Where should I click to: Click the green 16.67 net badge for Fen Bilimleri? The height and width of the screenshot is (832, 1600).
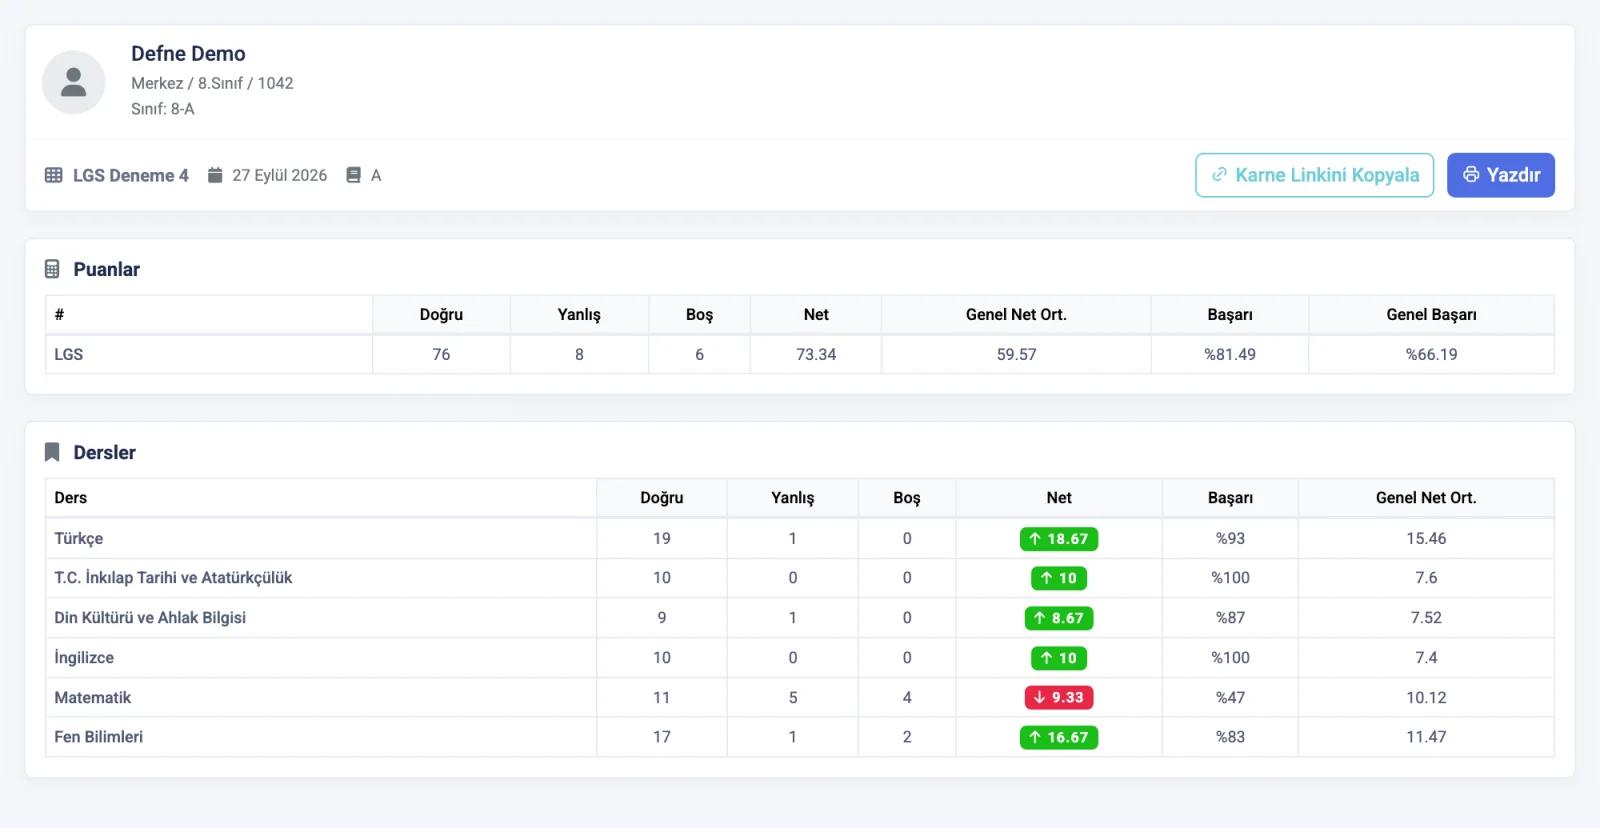point(1059,737)
